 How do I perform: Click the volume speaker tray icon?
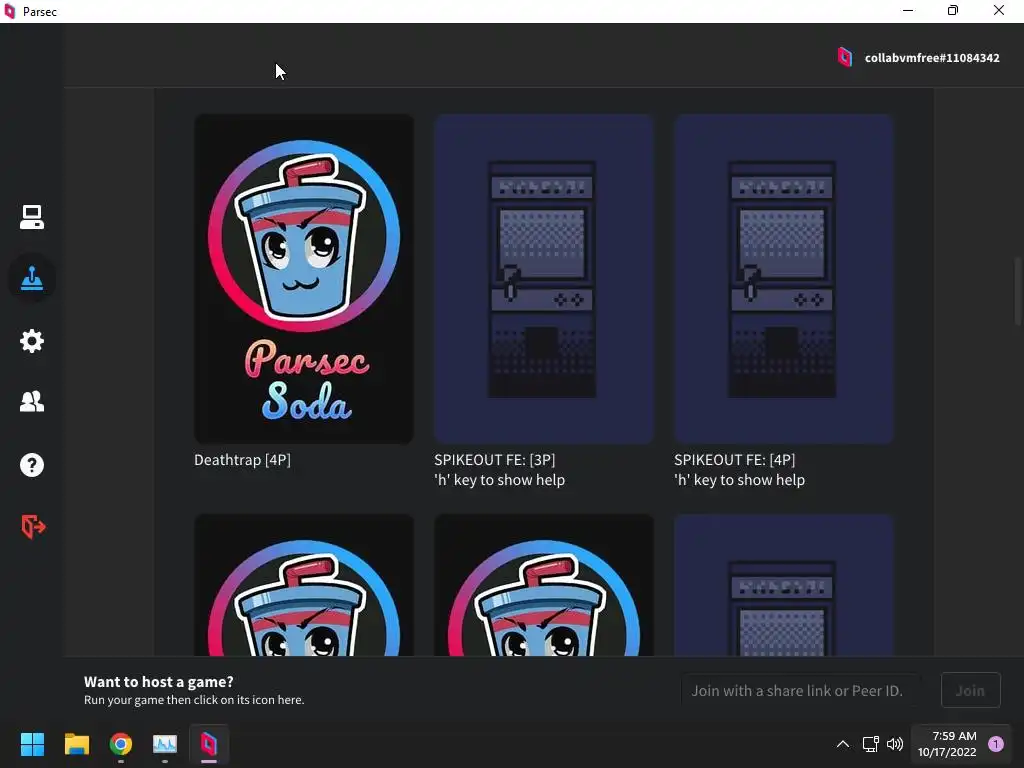point(895,744)
